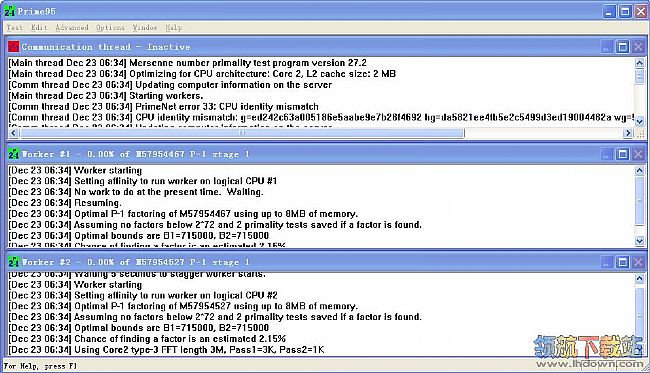Open the Test menu
Image resolution: width=650 pixels, height=373 pixels.
click(x=15, y=27)
